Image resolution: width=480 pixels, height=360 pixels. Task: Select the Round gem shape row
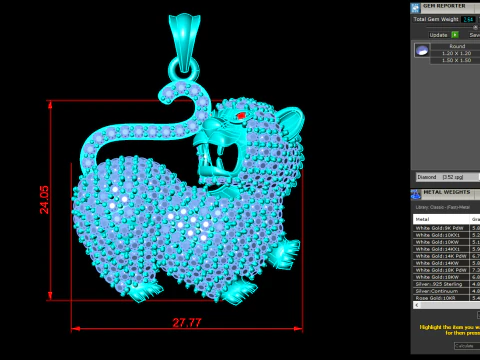(455, 46)
